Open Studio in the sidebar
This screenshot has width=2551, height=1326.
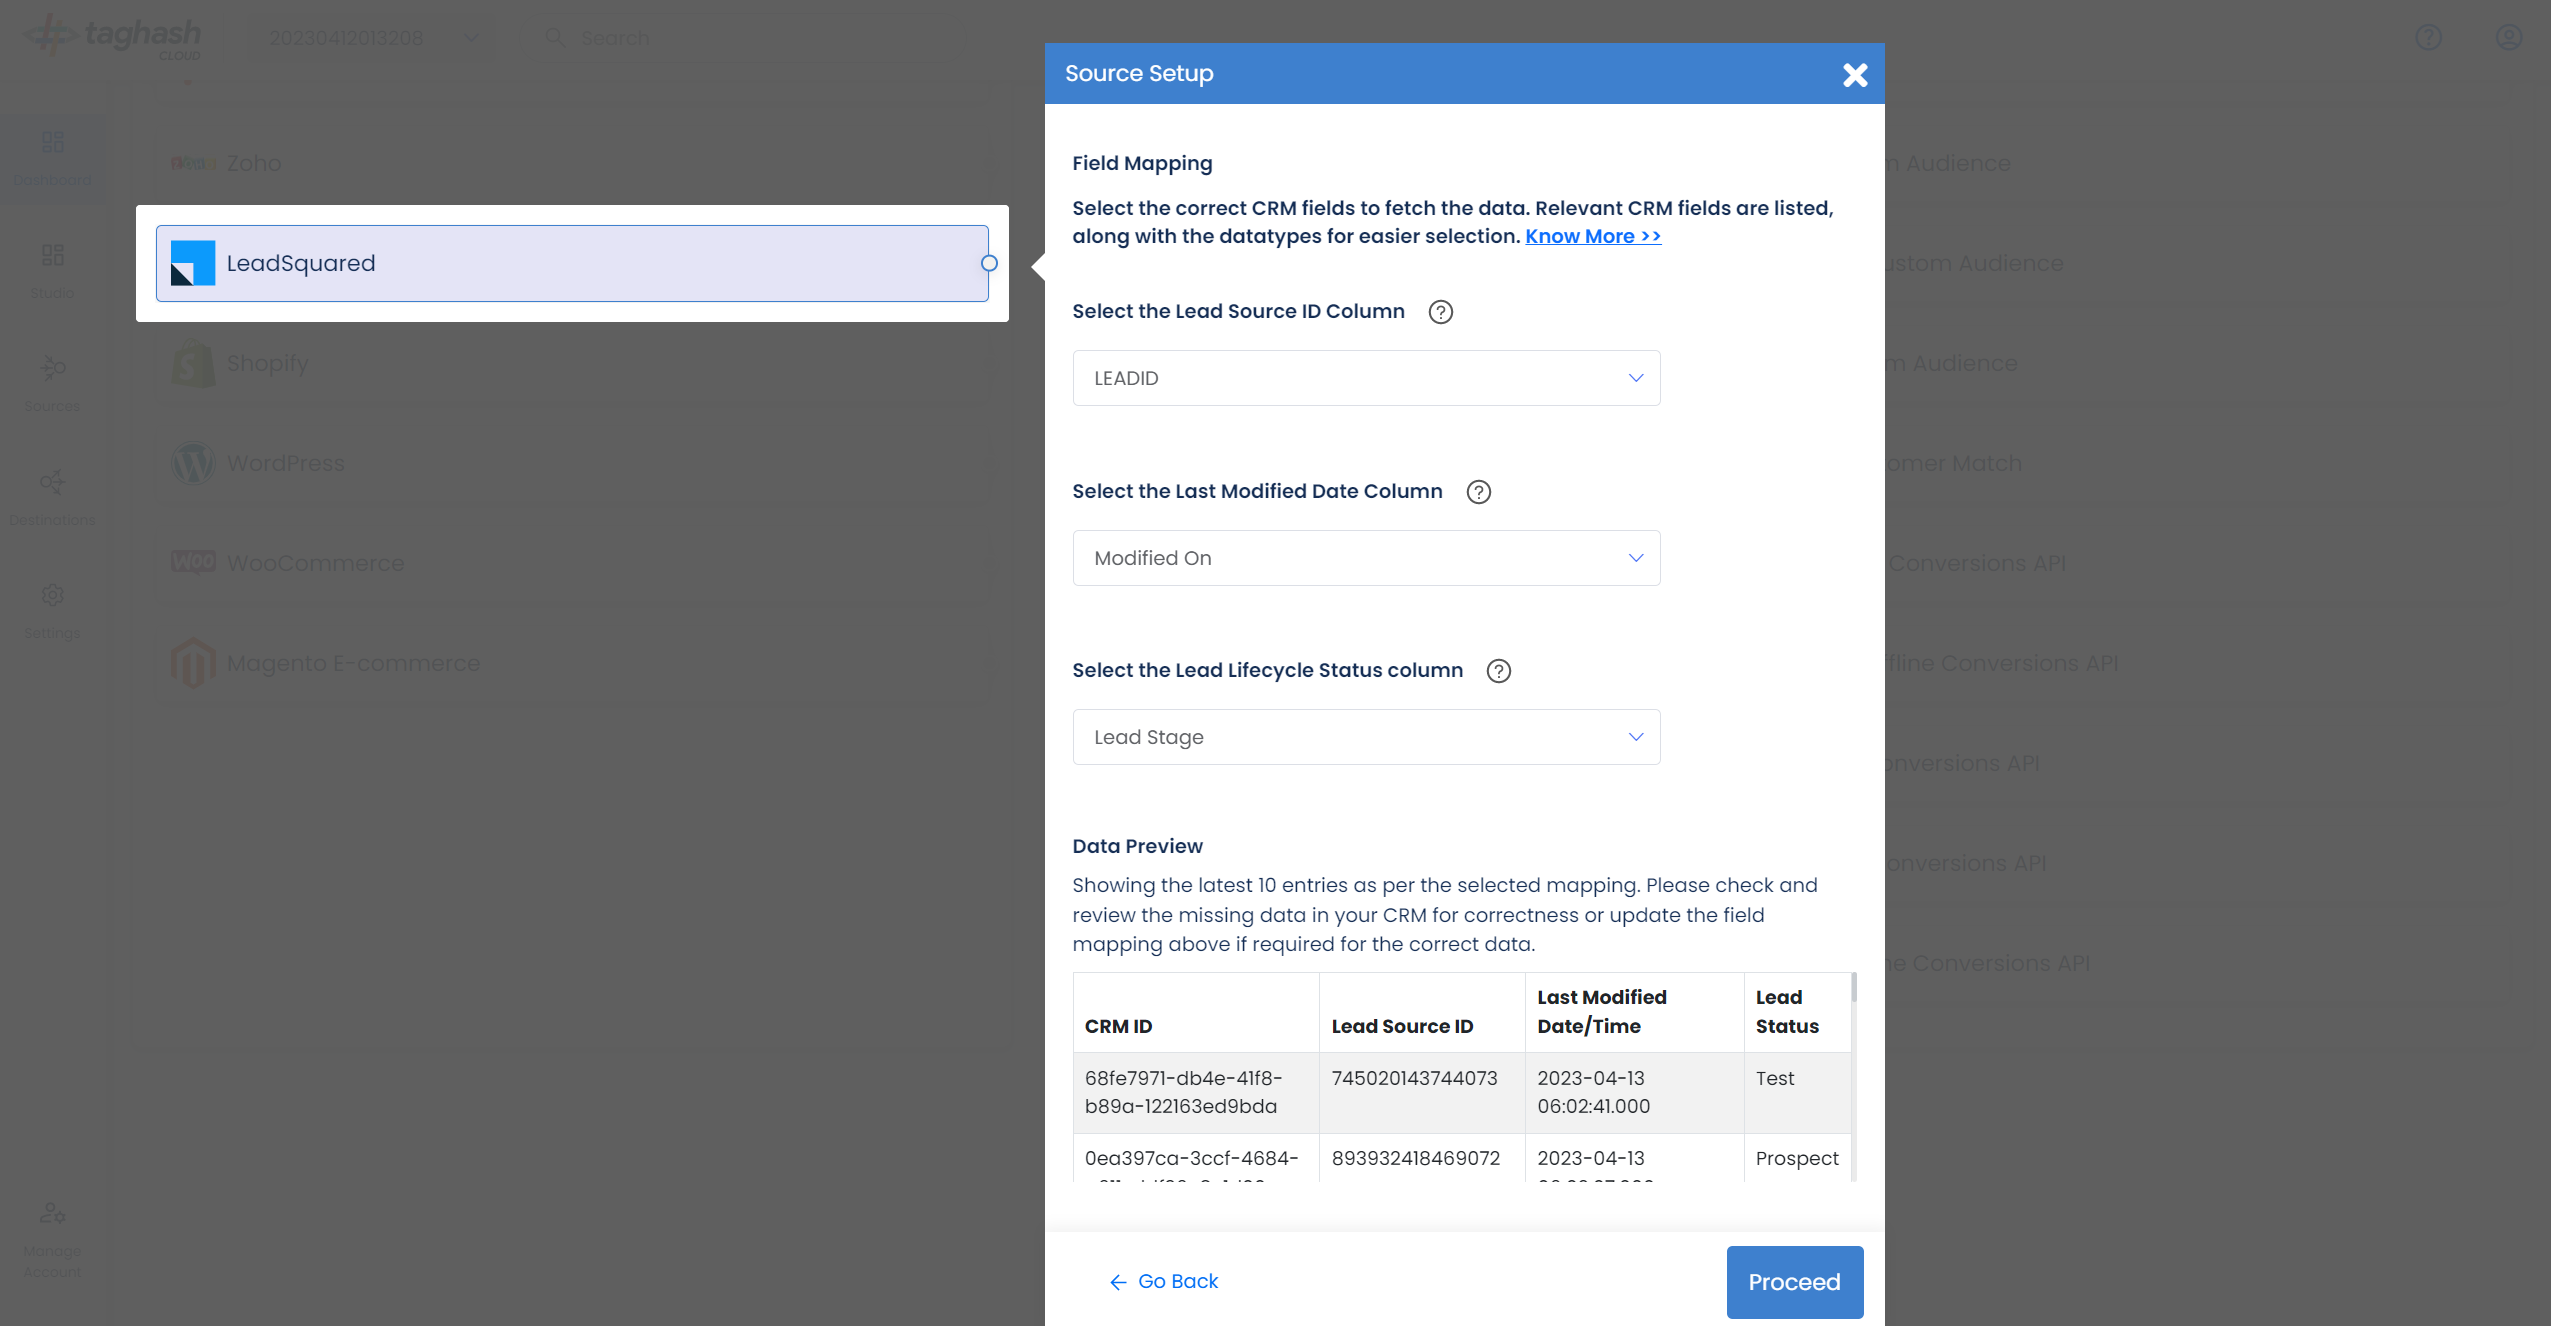52,271
